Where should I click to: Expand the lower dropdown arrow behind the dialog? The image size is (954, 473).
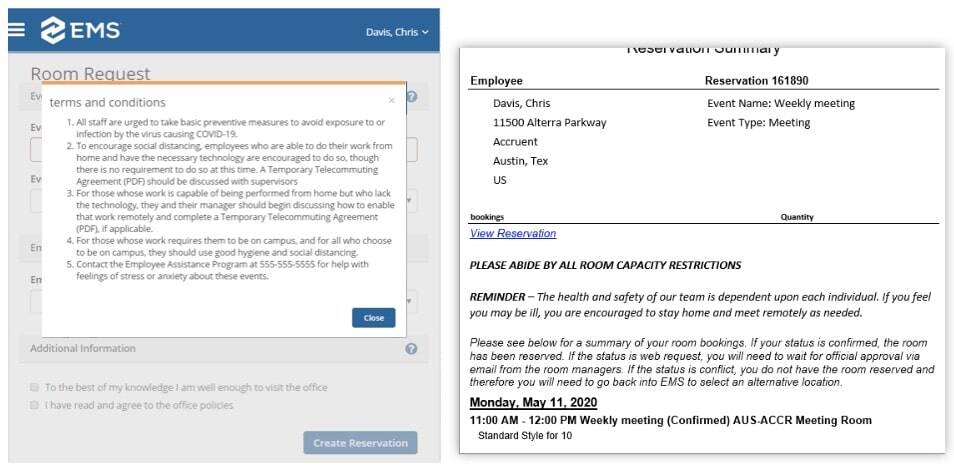point(412,300)
